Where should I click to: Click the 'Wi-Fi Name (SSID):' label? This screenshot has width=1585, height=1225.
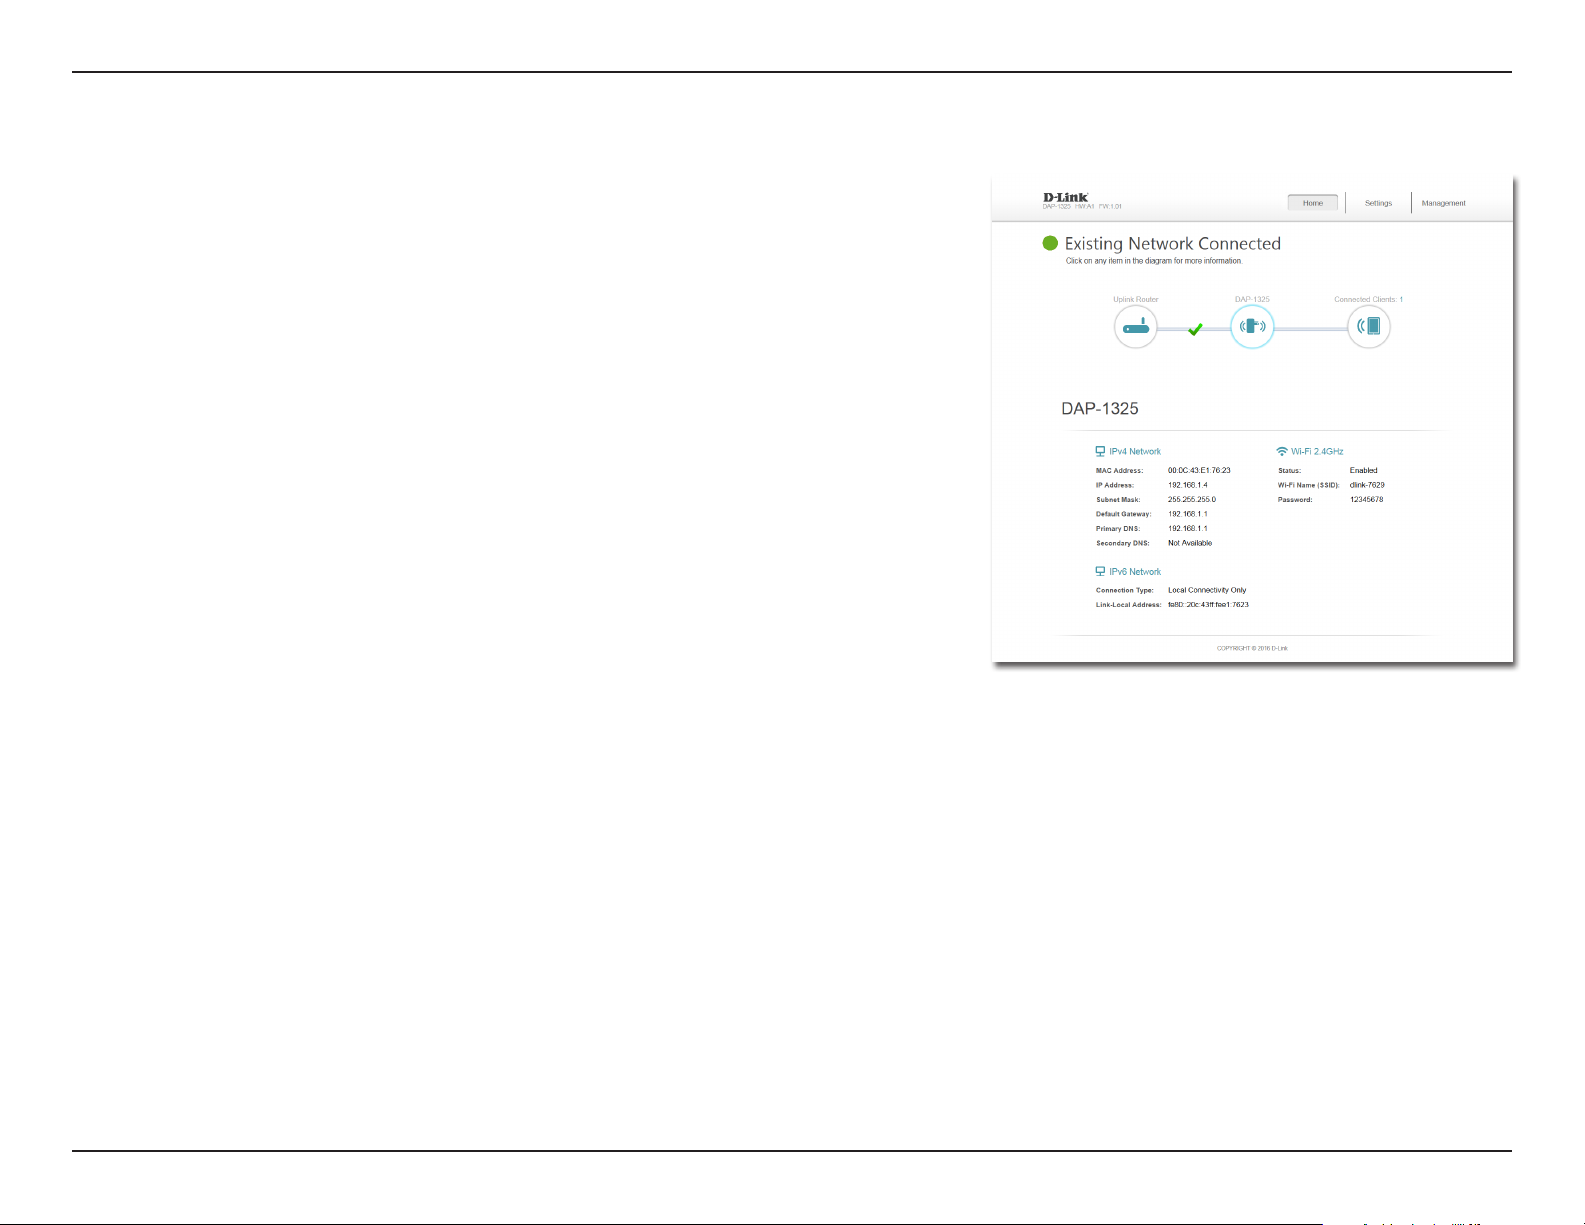tap(1308, 485)
